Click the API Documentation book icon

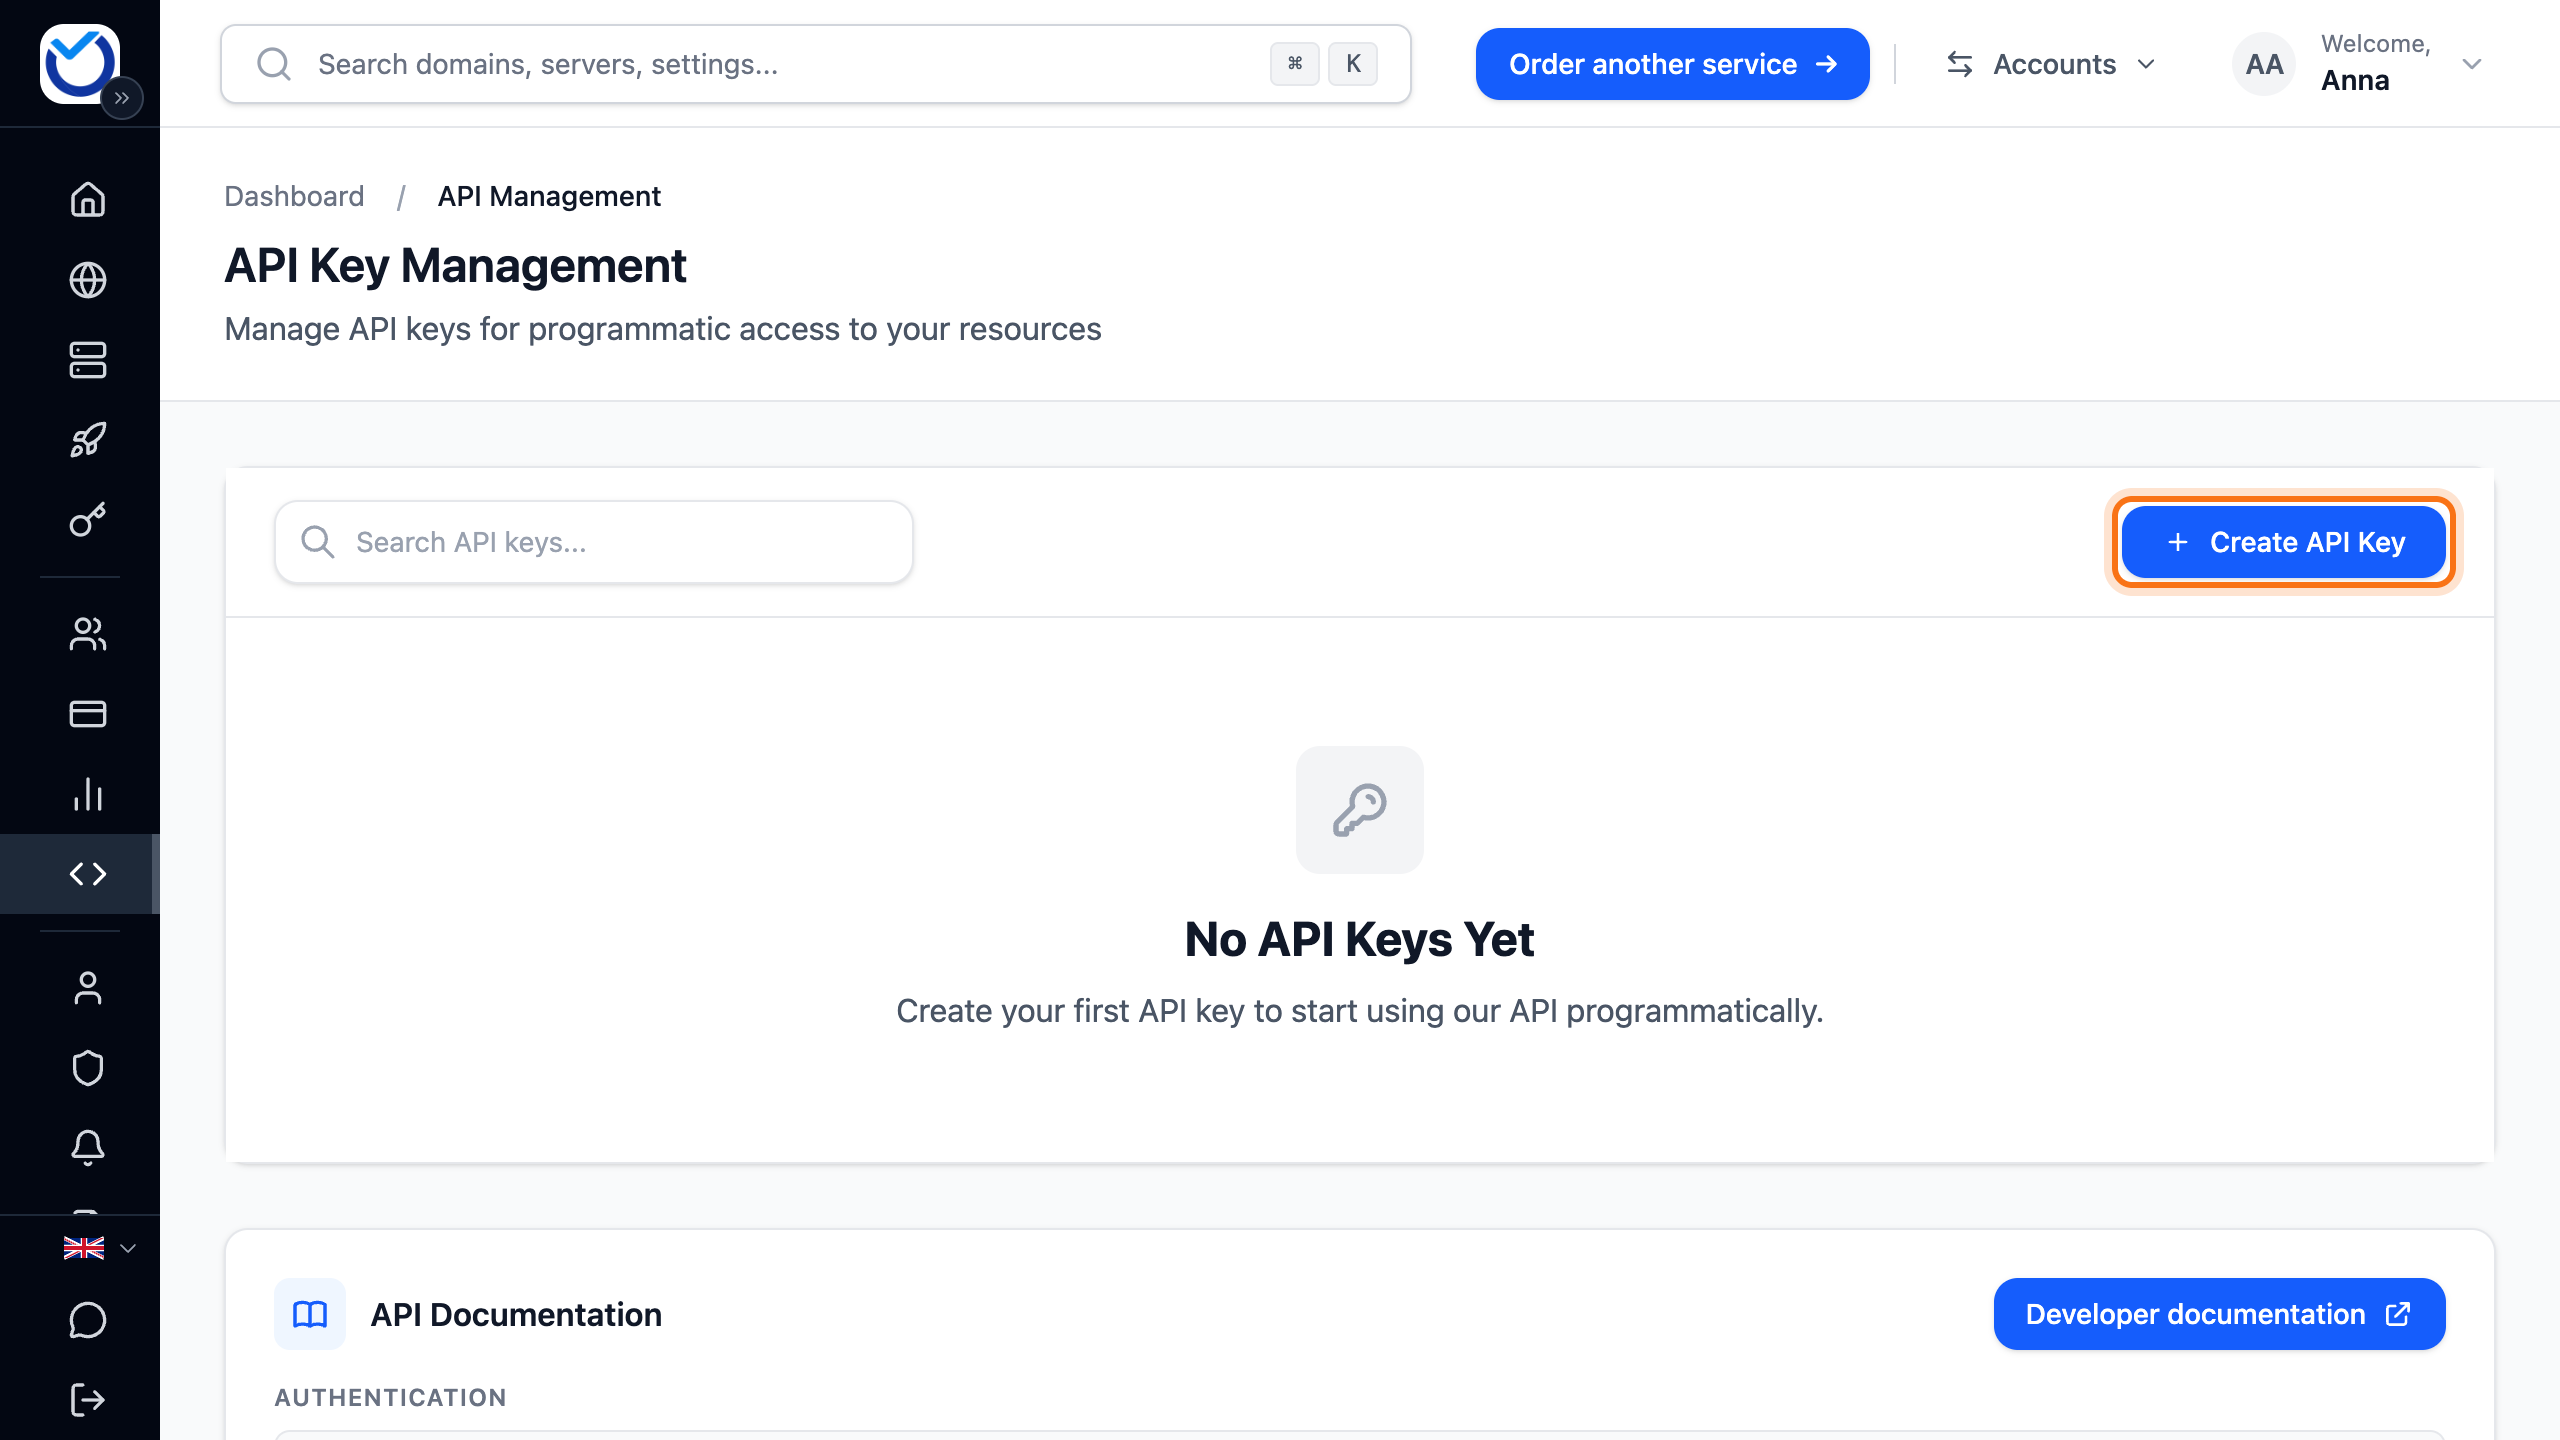(310, 1314)
